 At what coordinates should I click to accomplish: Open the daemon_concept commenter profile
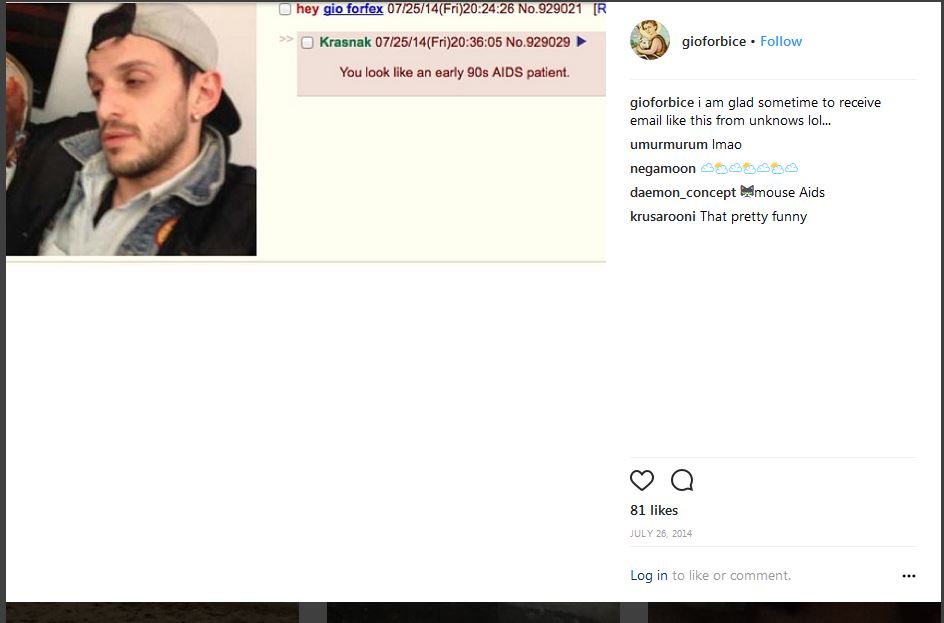pyautogui.click(x=683, y=193)
